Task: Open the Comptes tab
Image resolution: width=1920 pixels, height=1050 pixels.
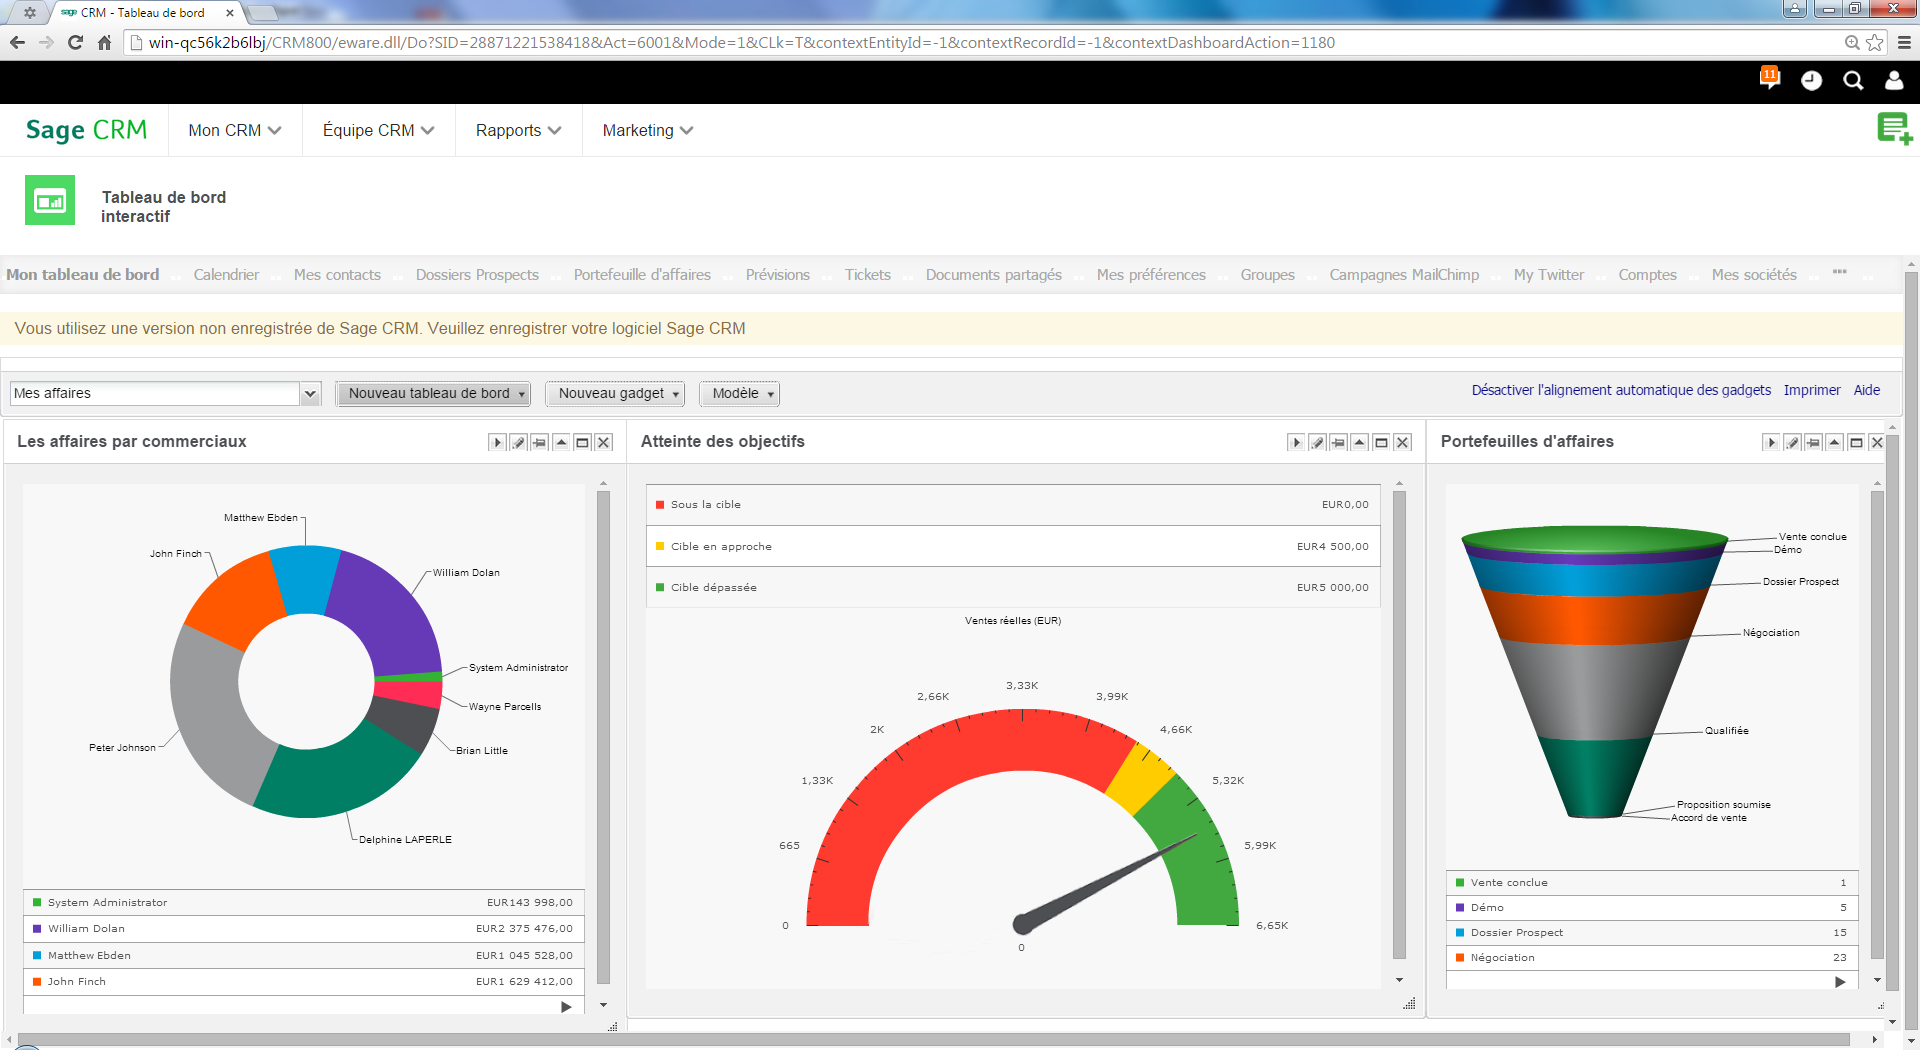Action: click(x=1647, y=275)
